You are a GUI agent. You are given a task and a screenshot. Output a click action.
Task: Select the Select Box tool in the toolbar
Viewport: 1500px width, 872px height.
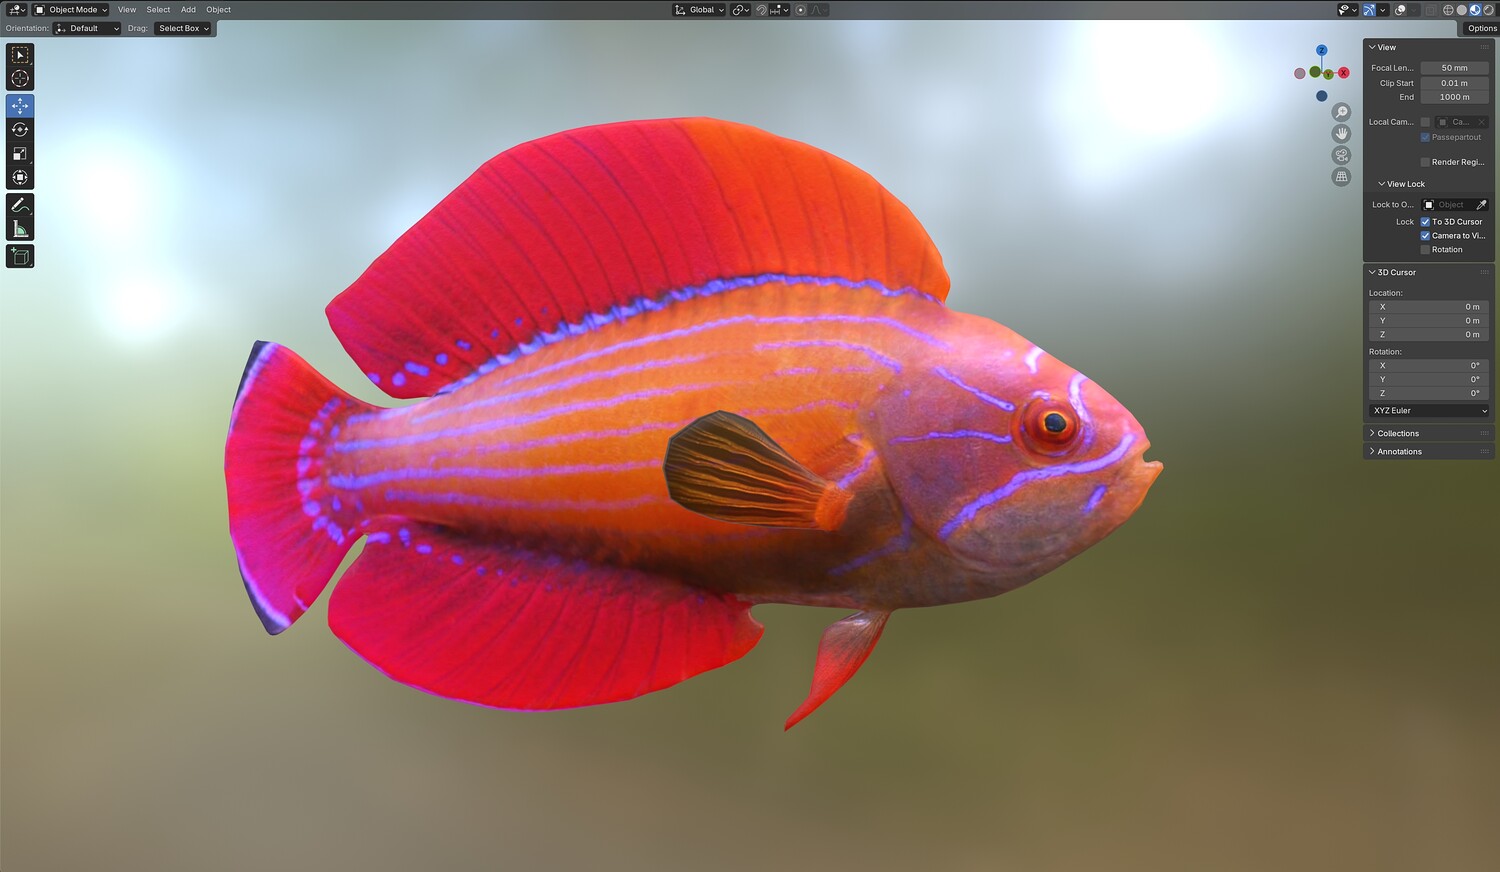tap(20, 55)
